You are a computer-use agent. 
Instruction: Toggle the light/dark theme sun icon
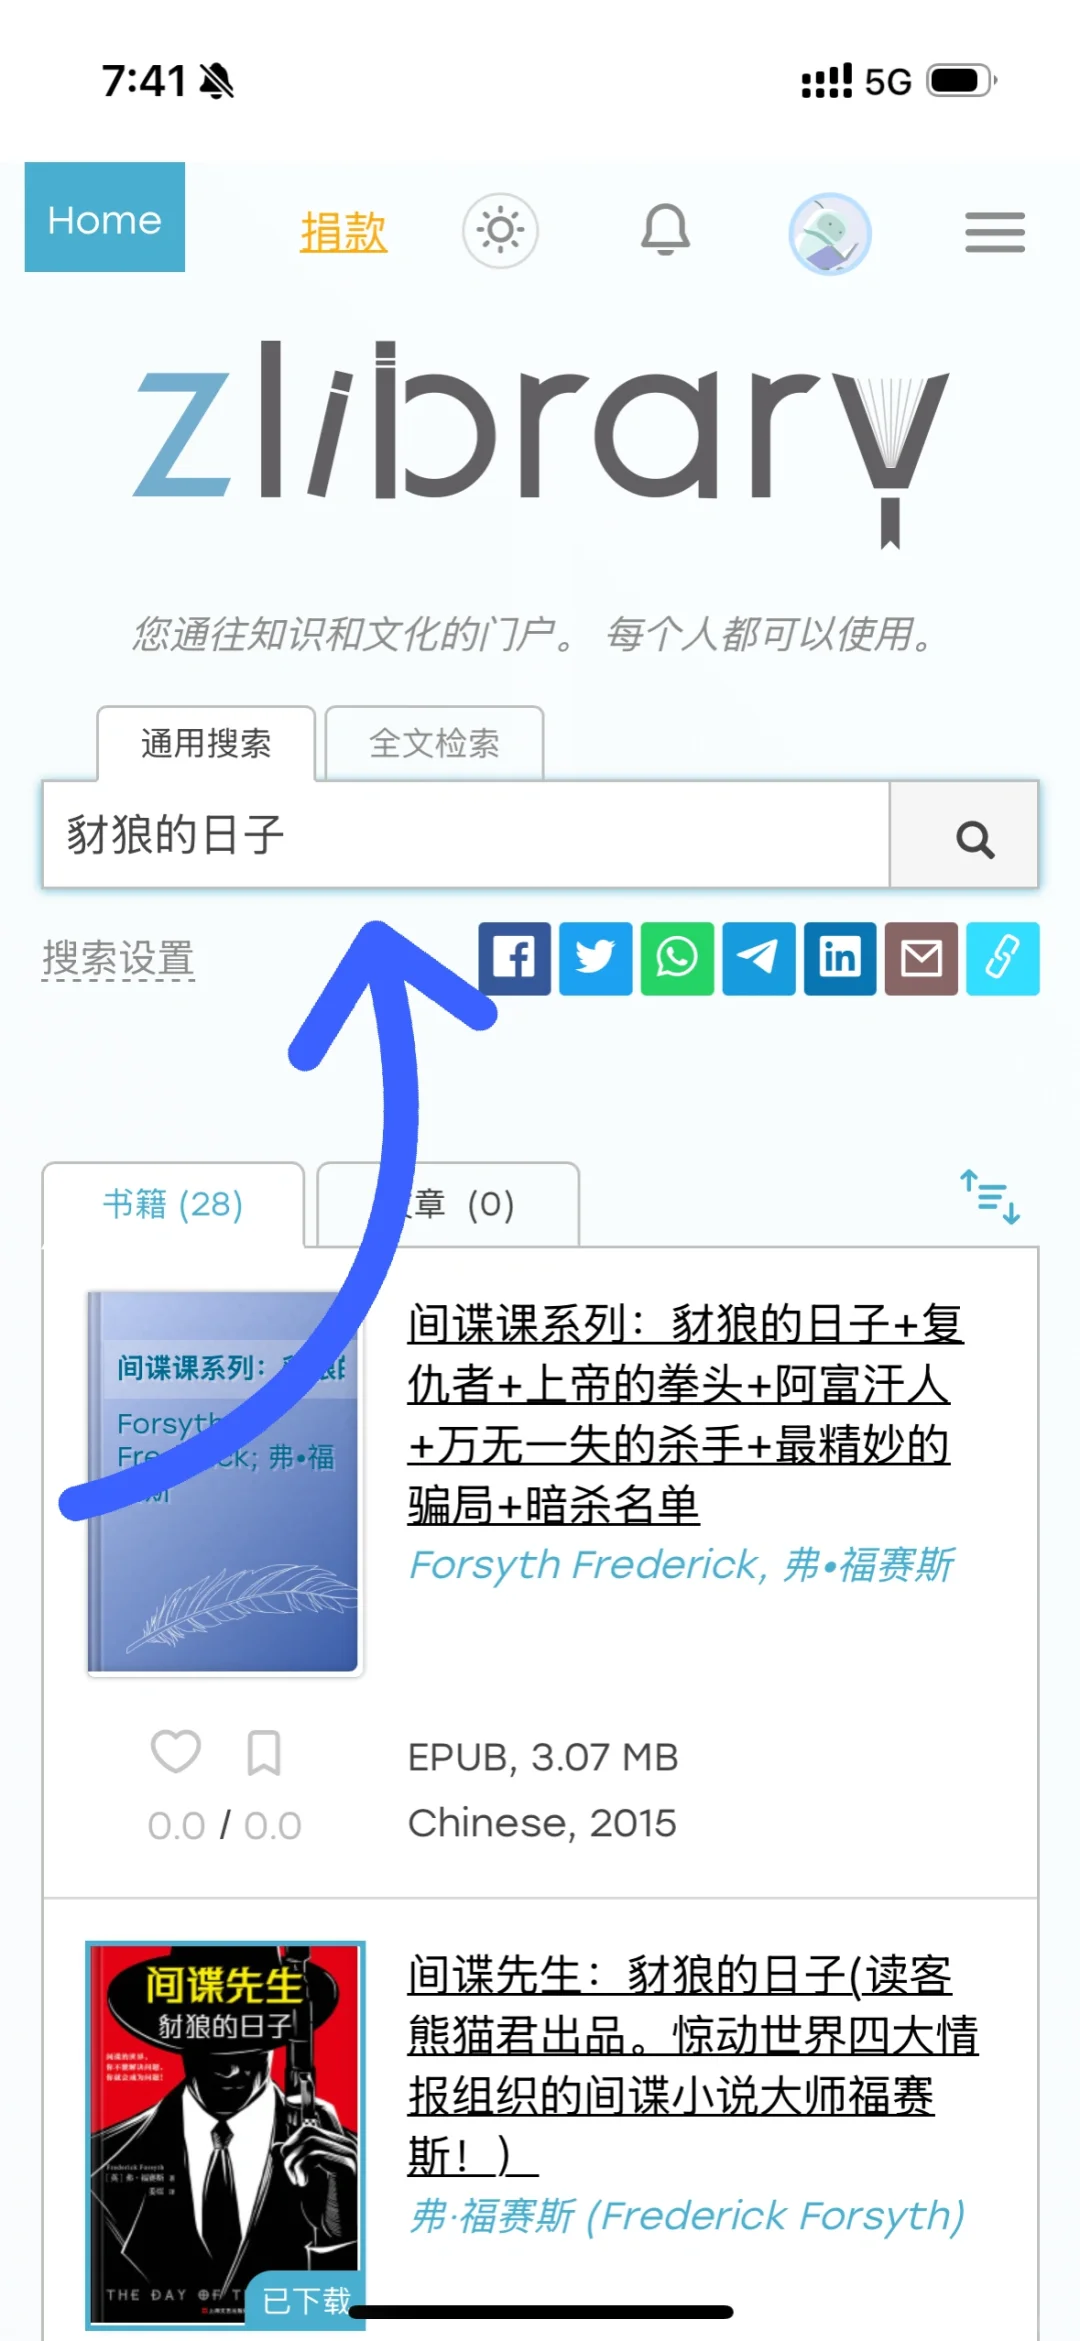point(500,231)
